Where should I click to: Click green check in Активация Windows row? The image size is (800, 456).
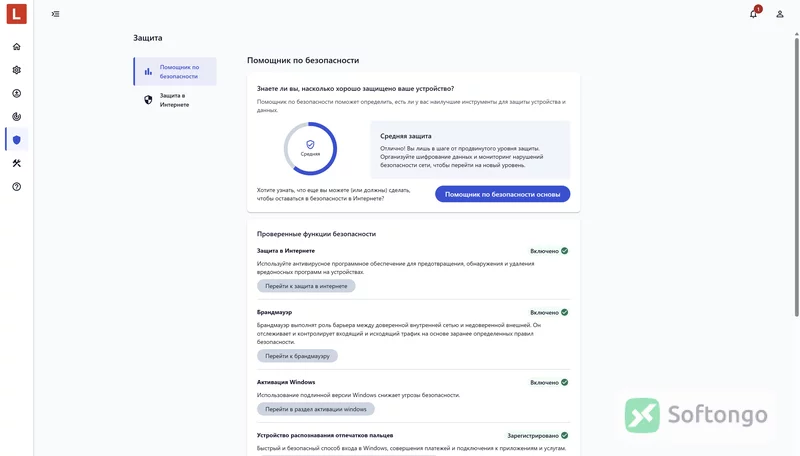click(564, 382)
